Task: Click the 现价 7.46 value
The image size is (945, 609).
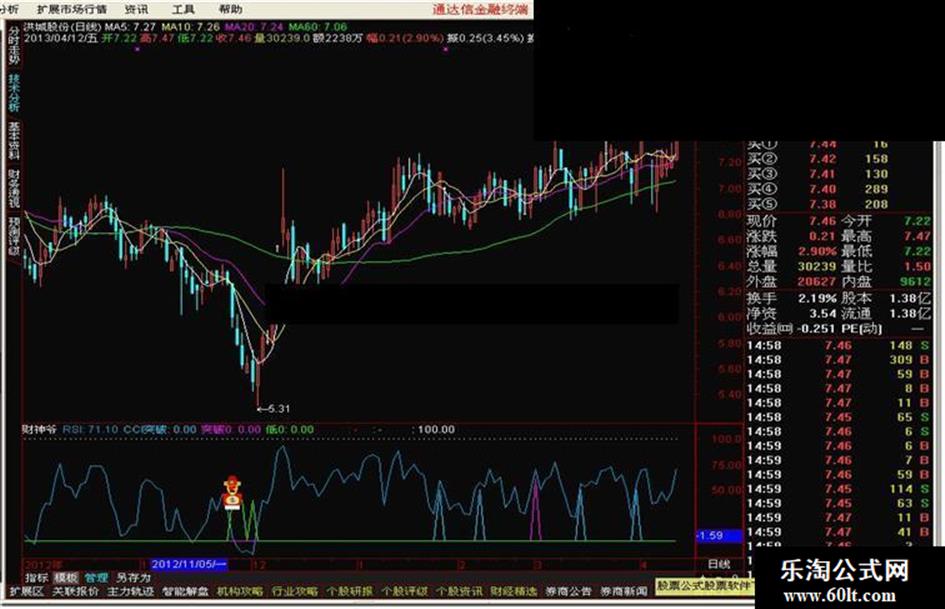Action: tap(822, 221)
